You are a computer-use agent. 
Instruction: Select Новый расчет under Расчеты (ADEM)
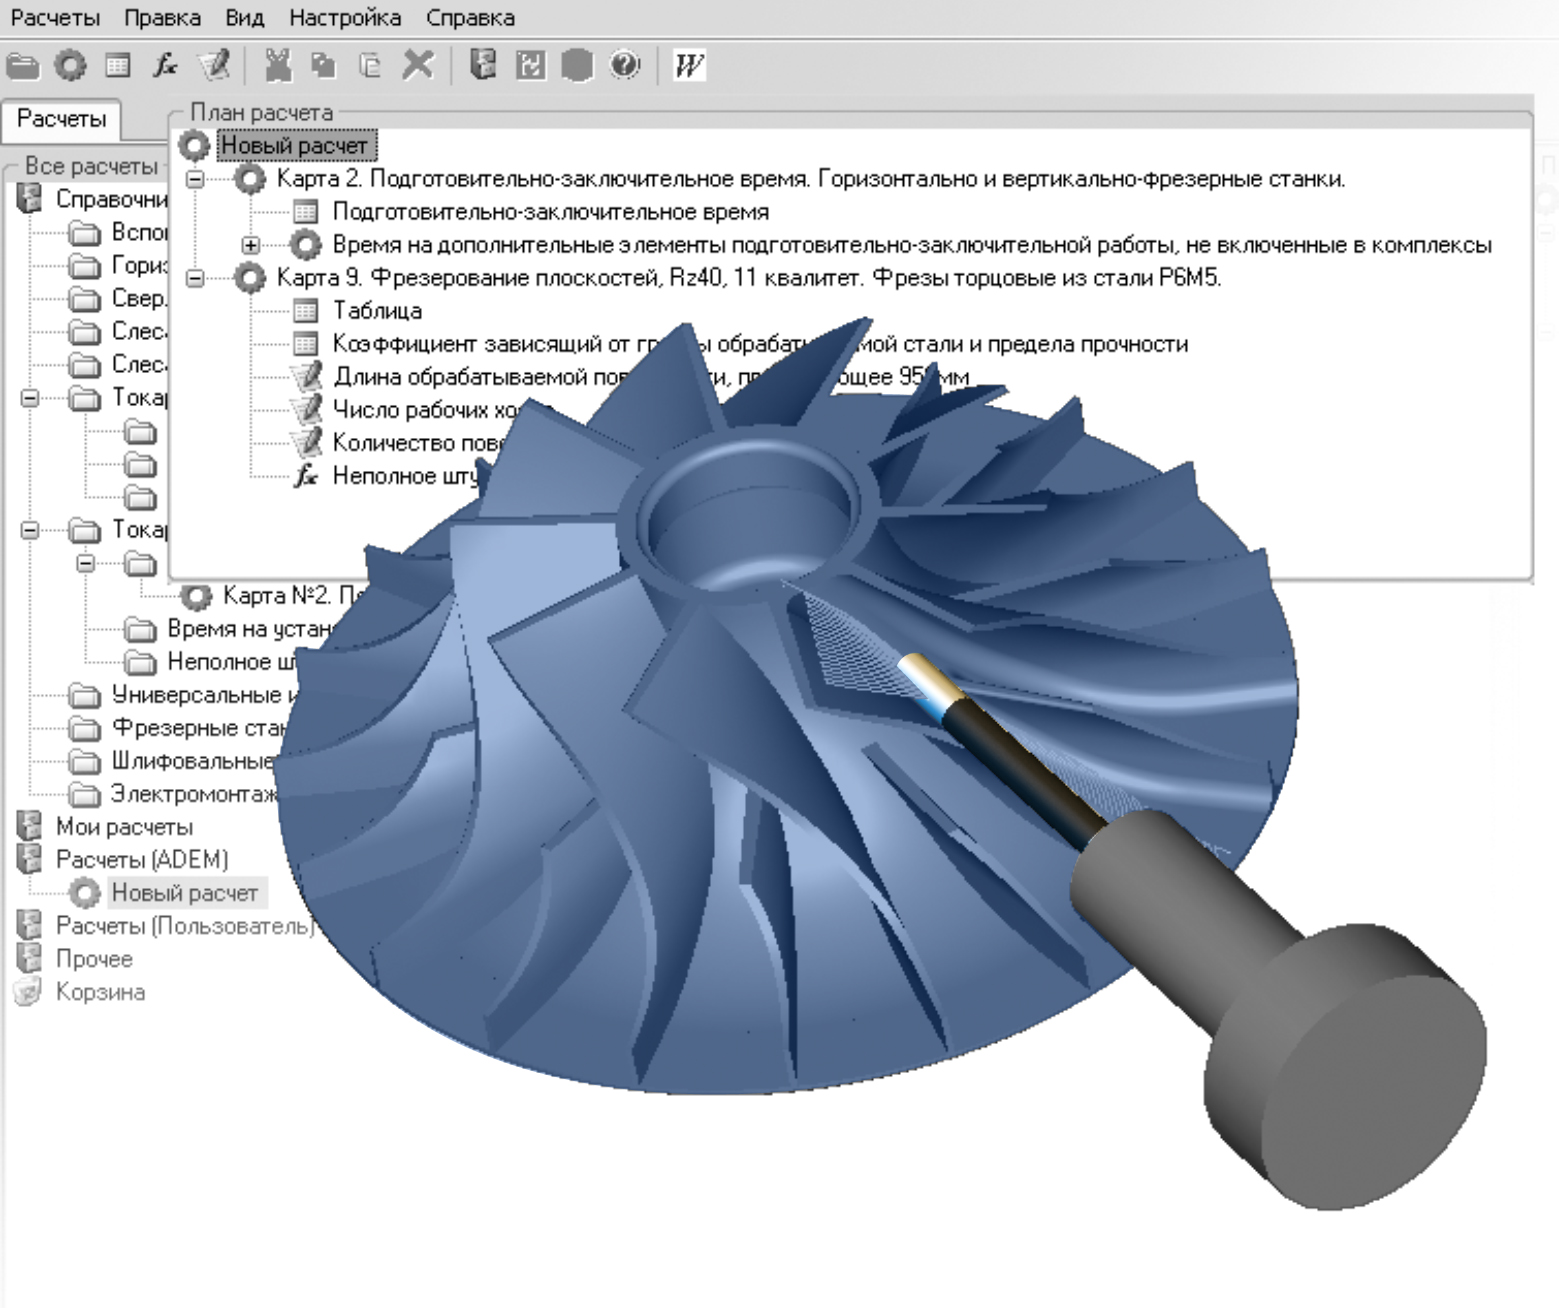pyautogui.click(x=184, y=892)
